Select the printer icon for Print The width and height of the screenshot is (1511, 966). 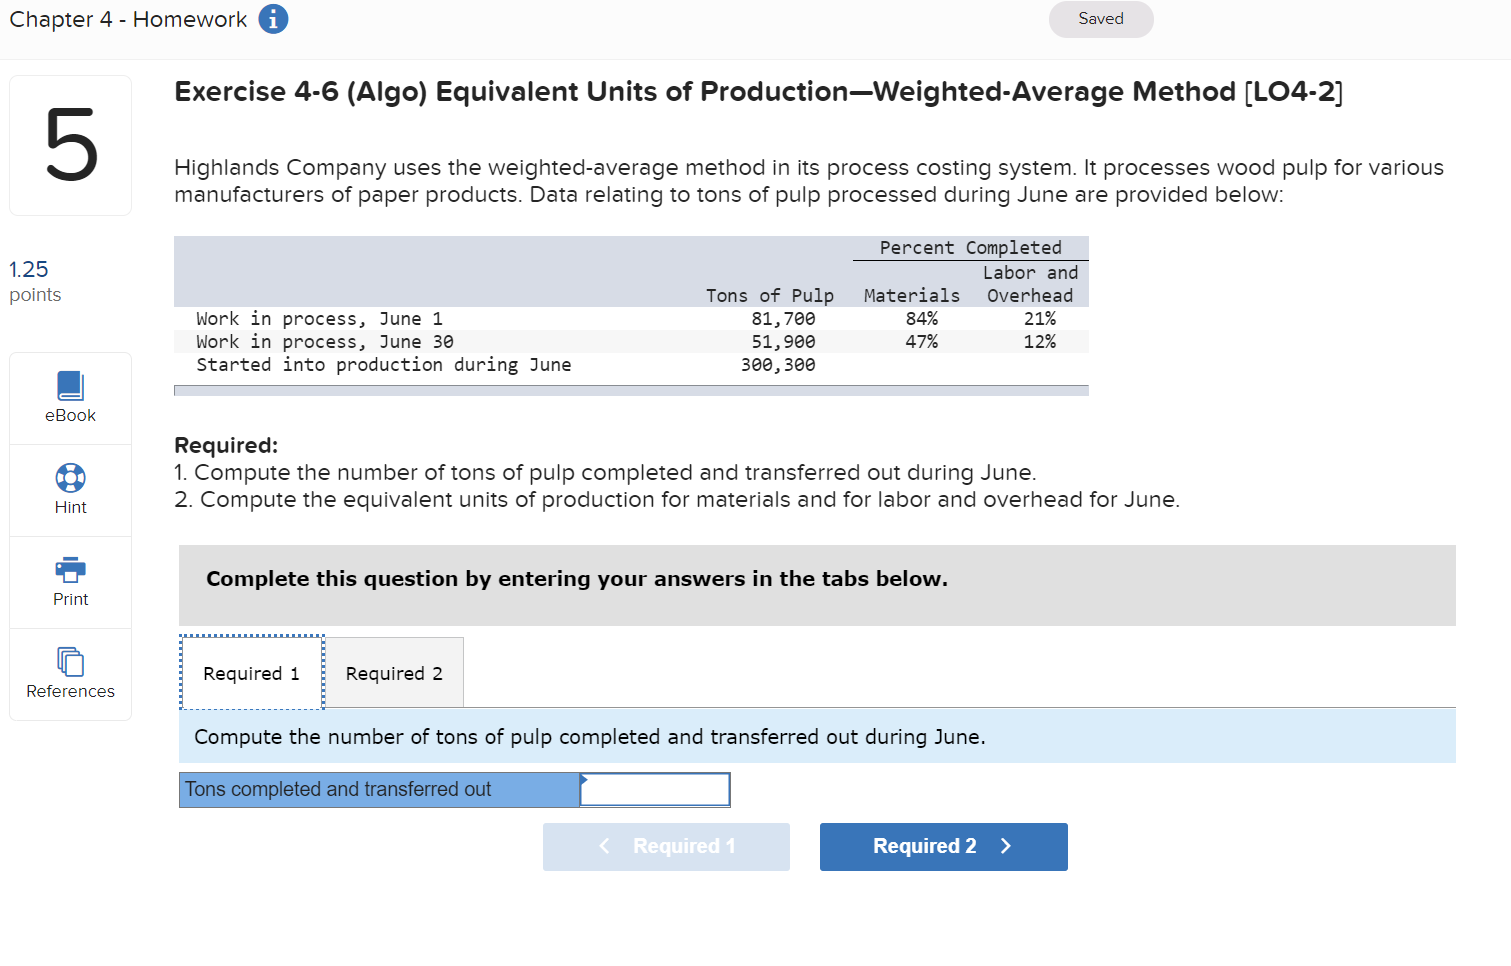(69, 570)
